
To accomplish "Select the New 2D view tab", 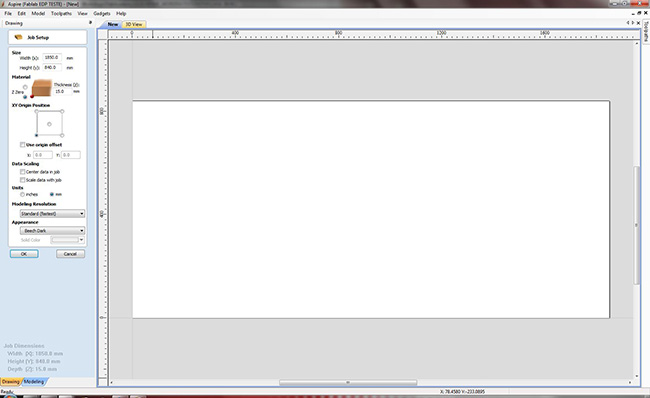I will pos(113,24).
